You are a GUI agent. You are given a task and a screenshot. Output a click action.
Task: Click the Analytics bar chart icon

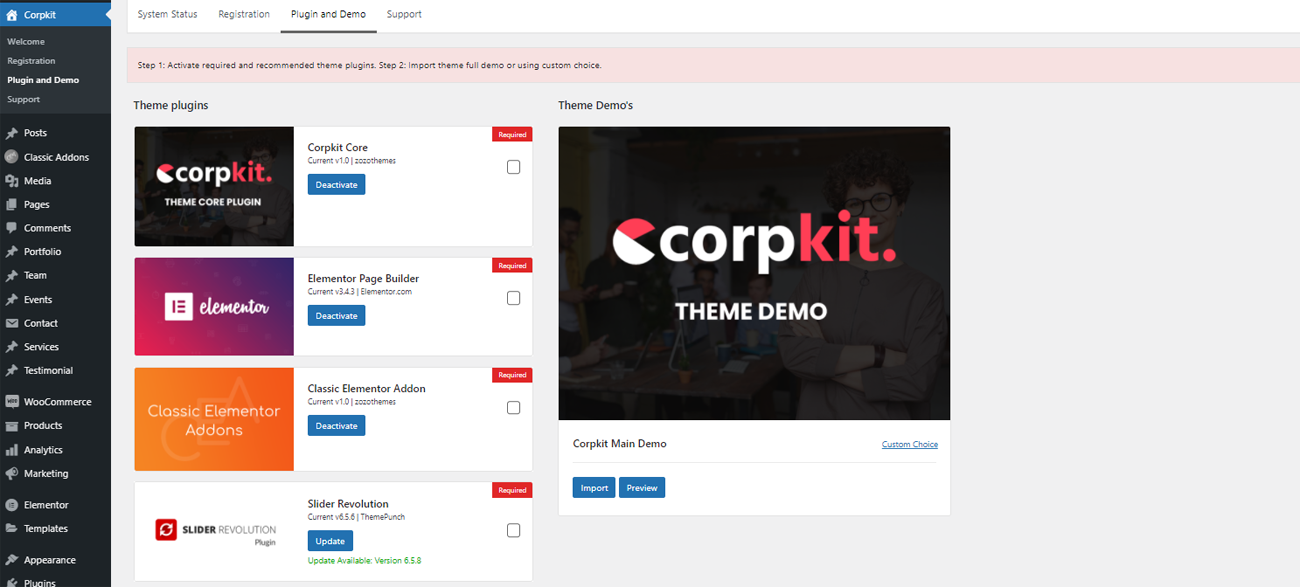coord(12,450)
